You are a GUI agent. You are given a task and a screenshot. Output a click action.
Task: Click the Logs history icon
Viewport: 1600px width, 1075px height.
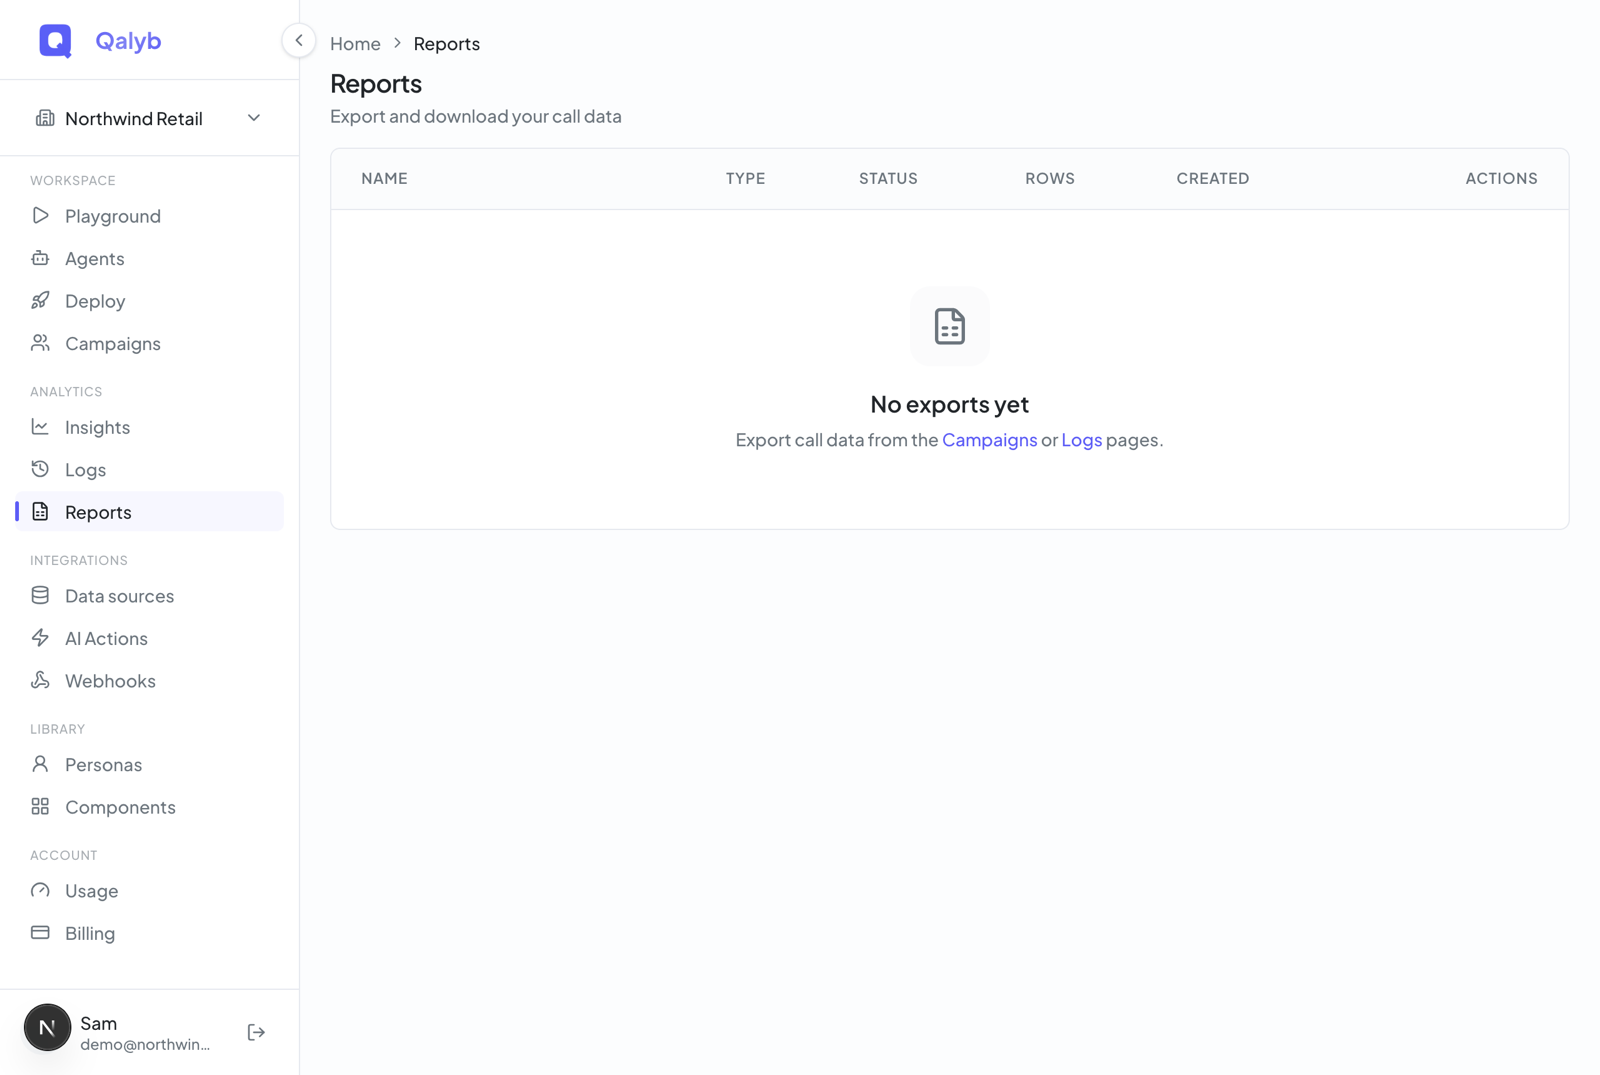[x=40, y=469]
